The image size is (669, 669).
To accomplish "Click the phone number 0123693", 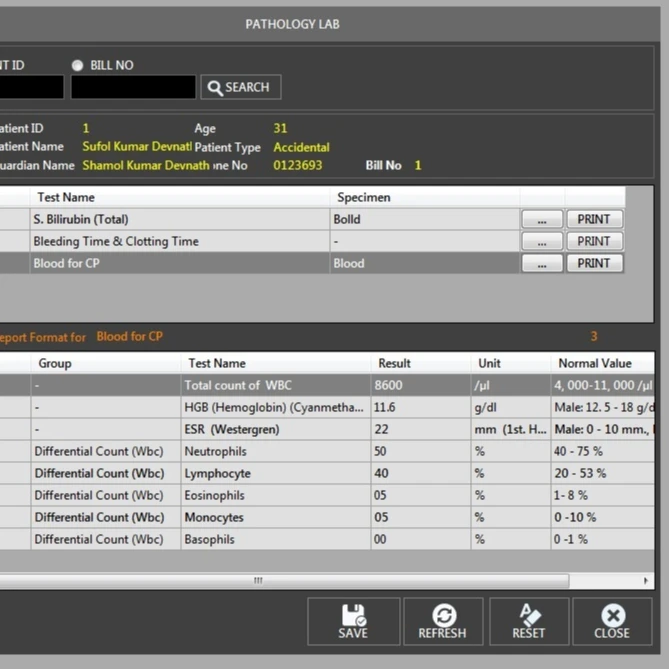I will pyautogui.click(x=297, y=166).
